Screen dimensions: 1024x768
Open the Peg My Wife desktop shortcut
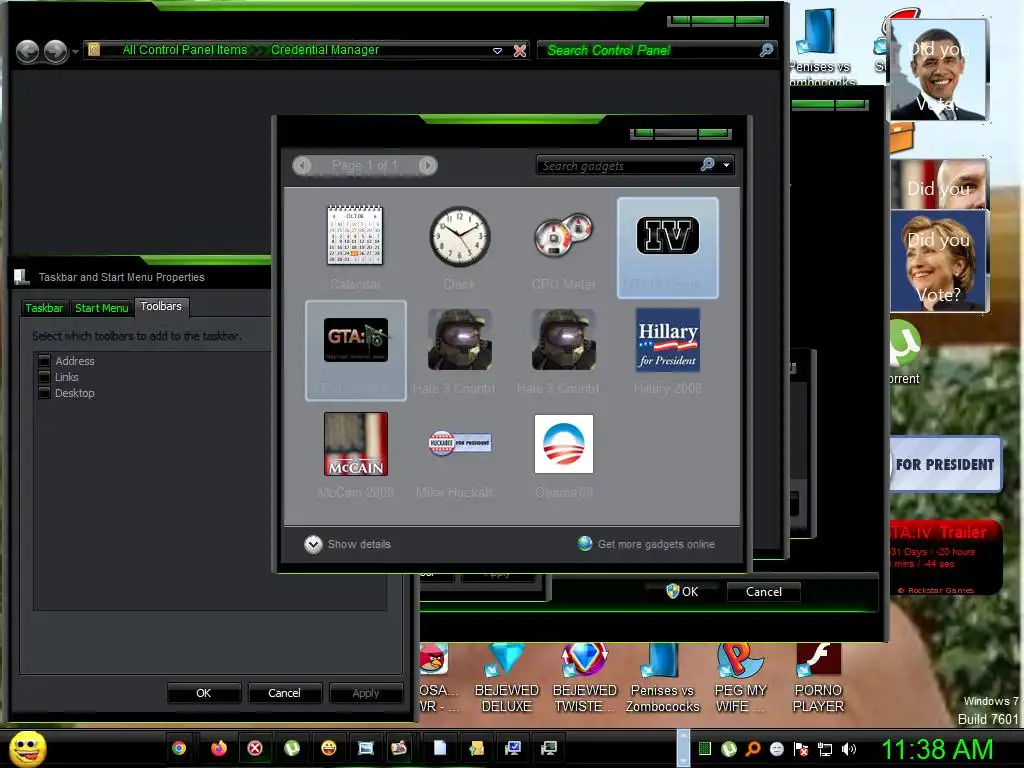click(x=740, y=678)
